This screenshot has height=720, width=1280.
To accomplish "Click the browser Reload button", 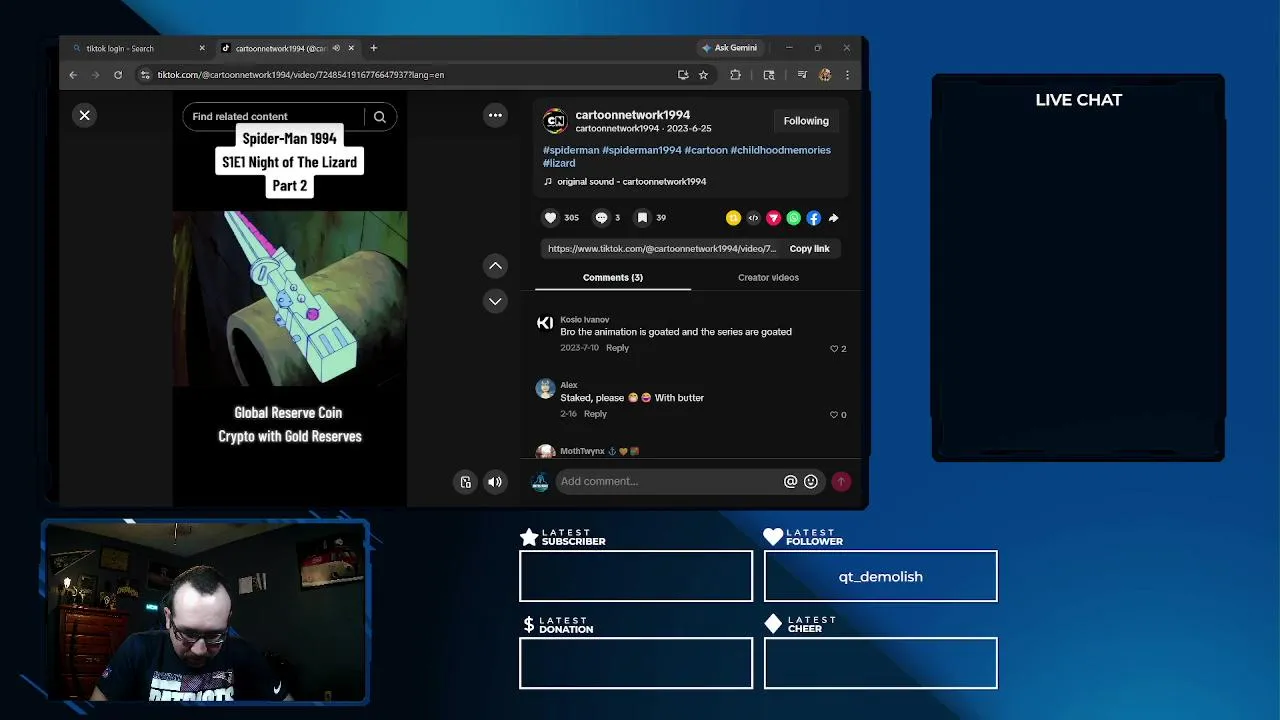I will 118,75.
